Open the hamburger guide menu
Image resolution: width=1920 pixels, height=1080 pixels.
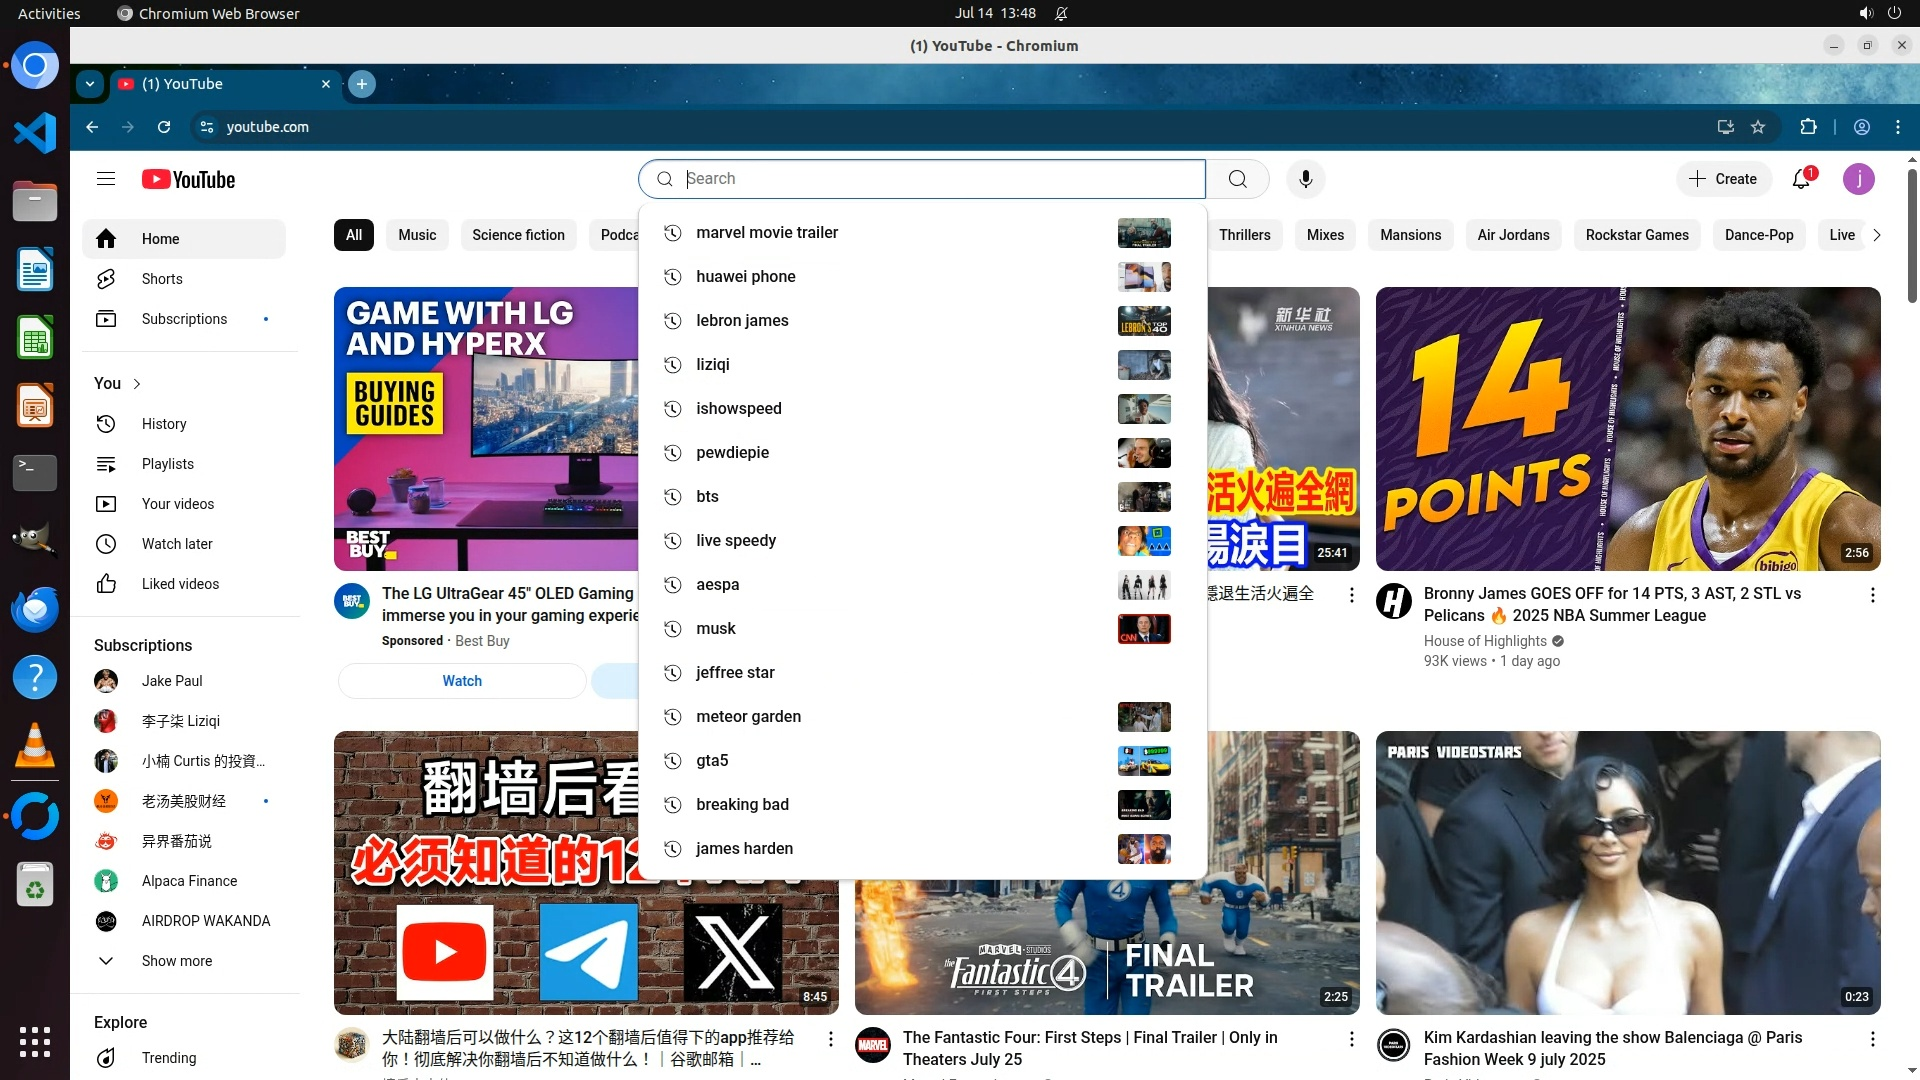pos(106,179)
